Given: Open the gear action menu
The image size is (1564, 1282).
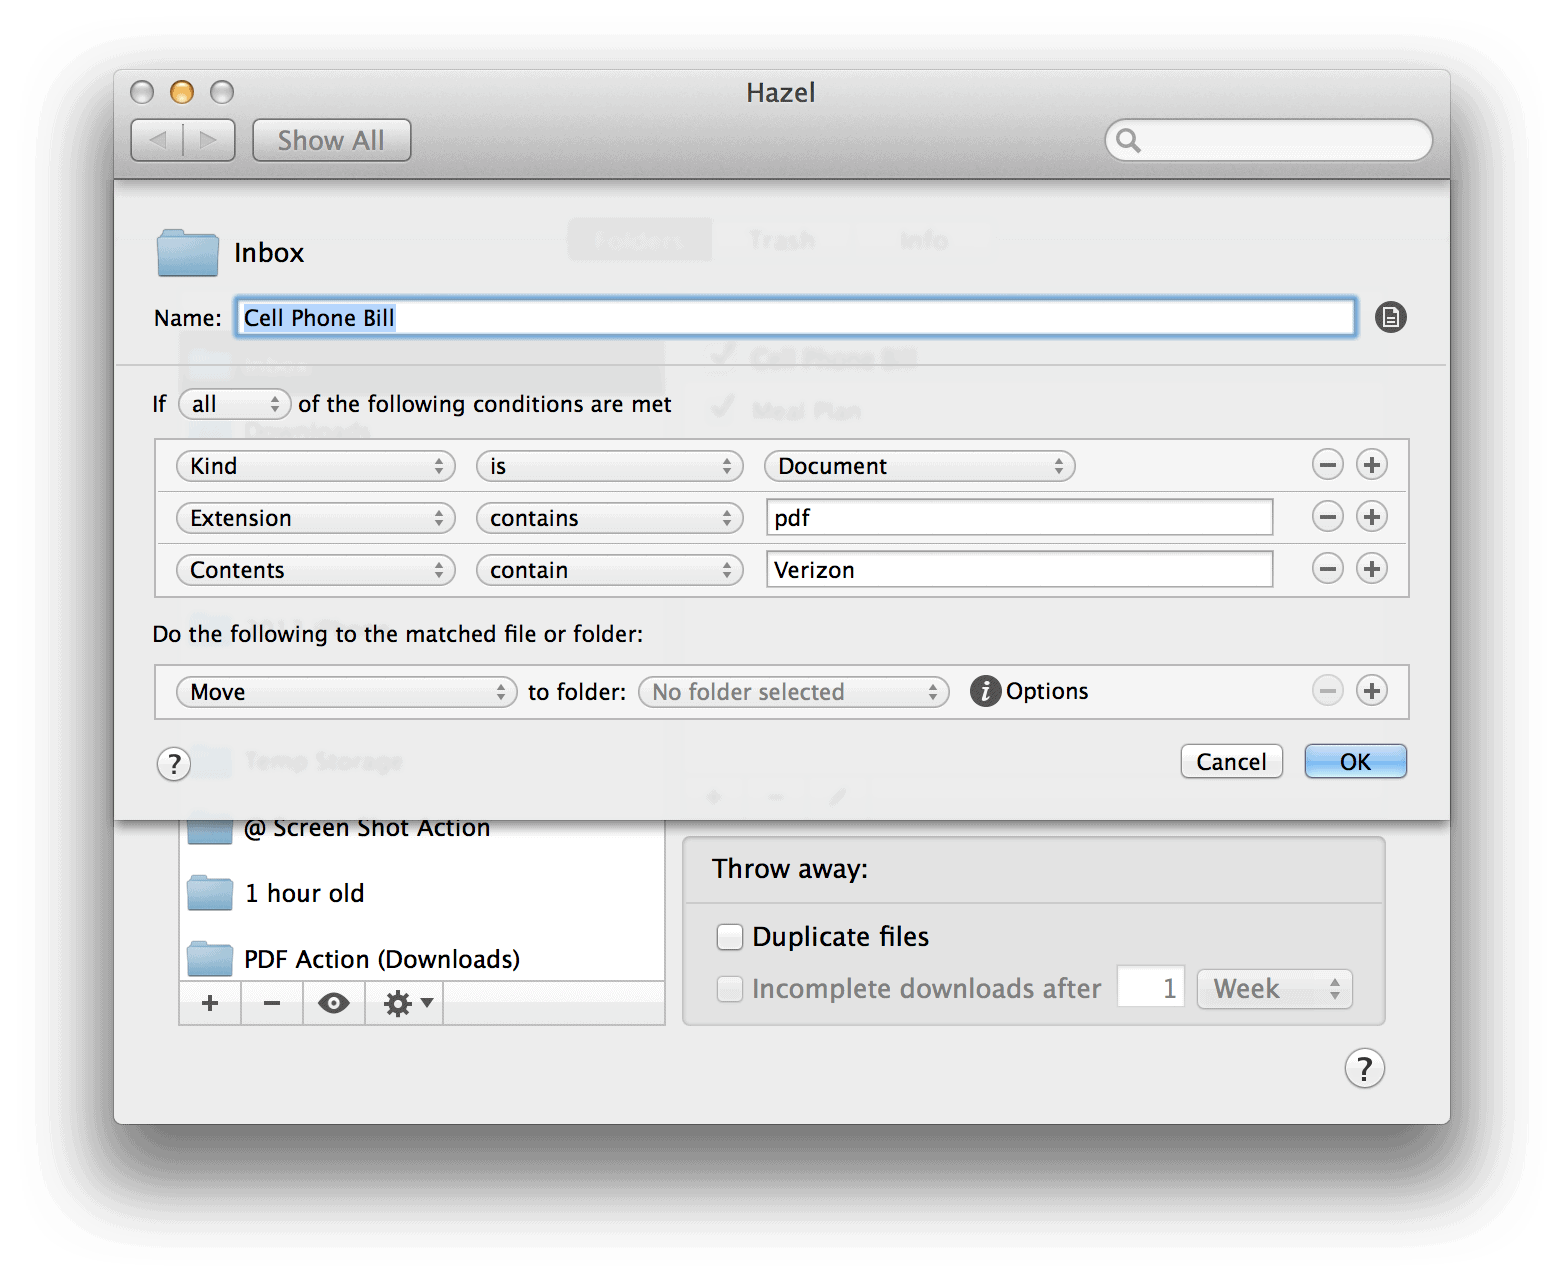Looking at the screenshot, I should pyautogui.click(x=405, y=1003).
